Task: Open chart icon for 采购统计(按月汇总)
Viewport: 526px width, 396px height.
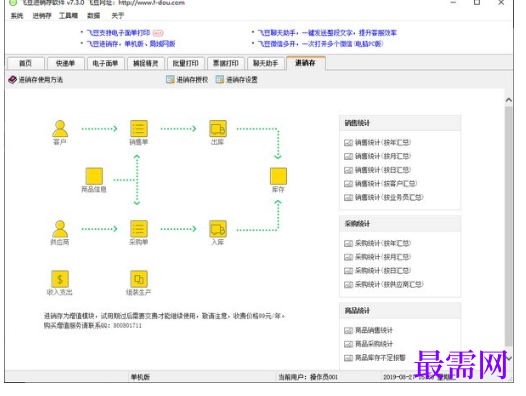Action: point(349,257)
